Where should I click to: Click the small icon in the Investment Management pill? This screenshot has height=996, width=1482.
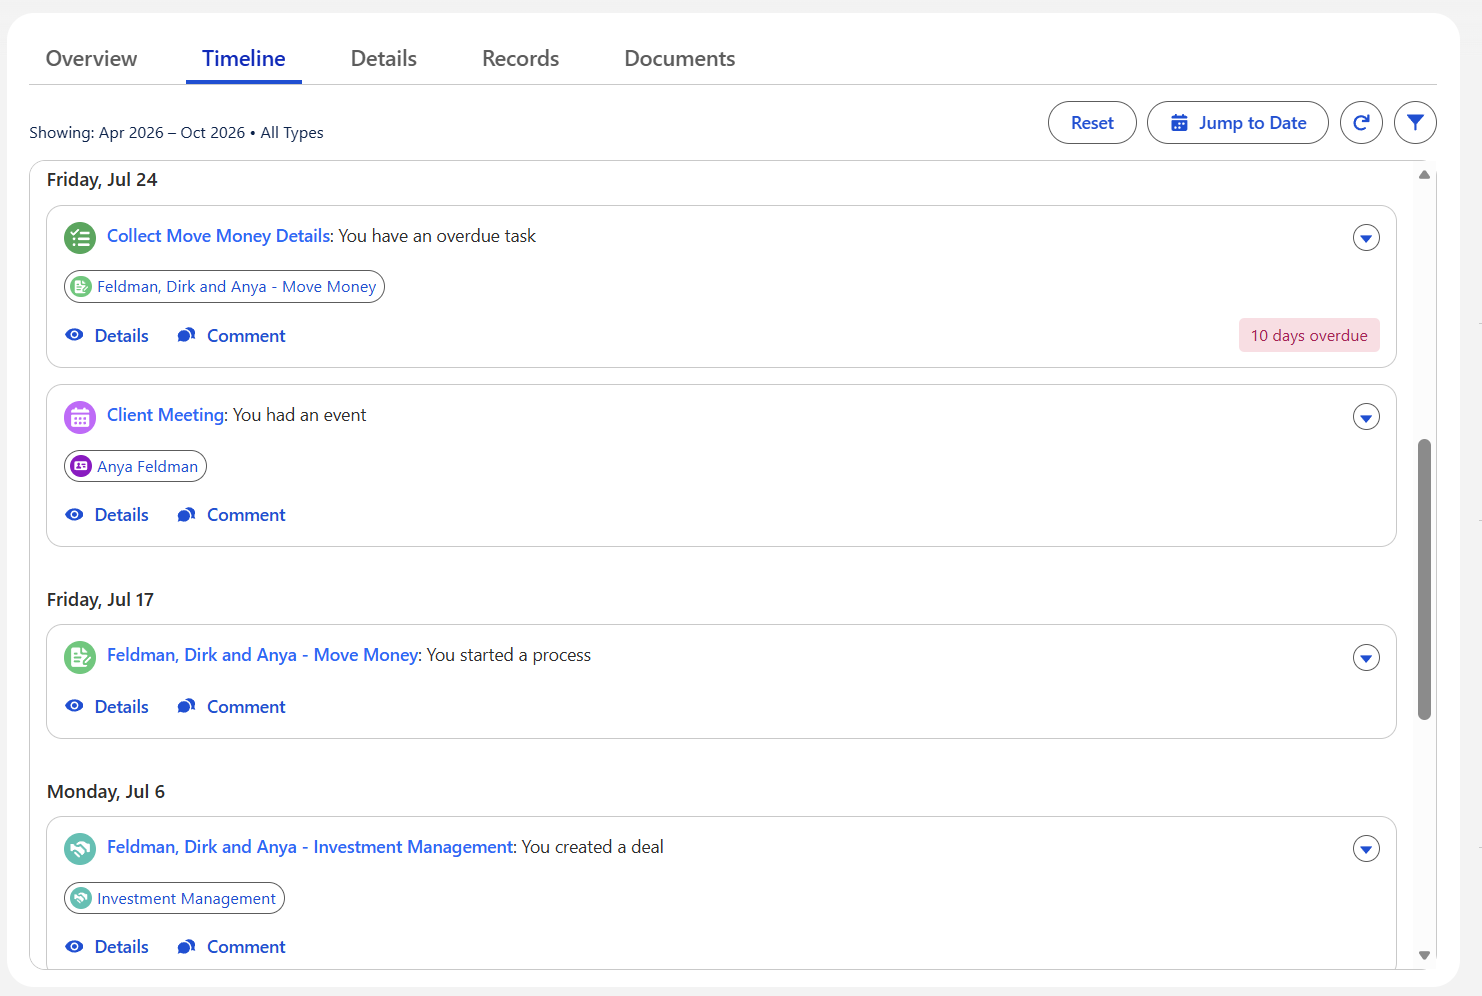[81, 898]
